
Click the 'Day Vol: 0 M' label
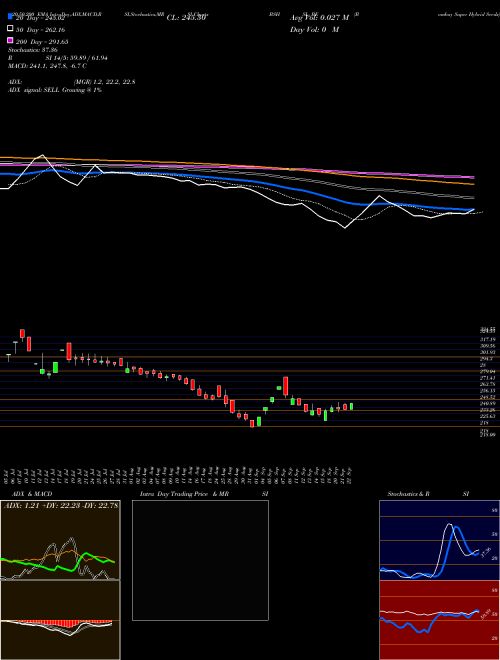tap(314, 30)
